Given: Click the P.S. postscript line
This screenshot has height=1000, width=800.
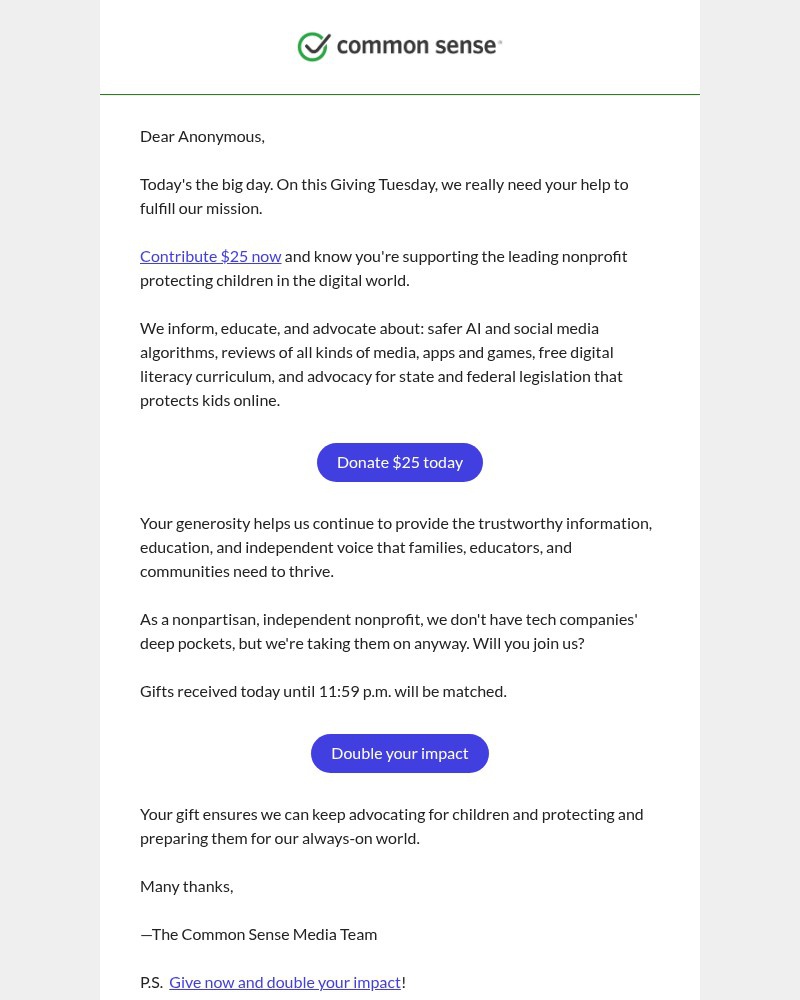Looking at the screenshot, I should [270, 981].
